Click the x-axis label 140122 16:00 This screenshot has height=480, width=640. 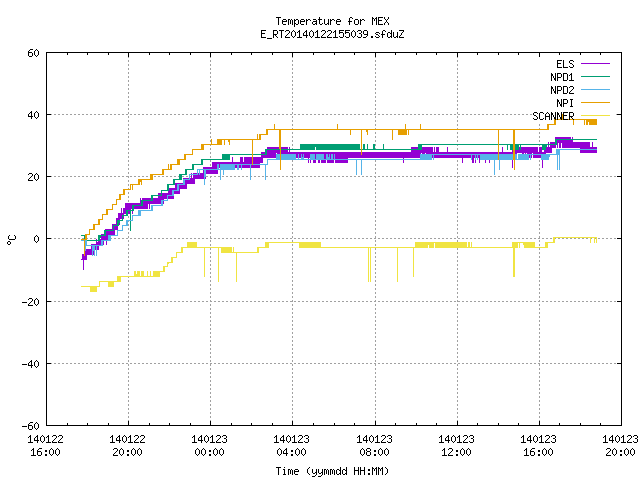(45, 446)
